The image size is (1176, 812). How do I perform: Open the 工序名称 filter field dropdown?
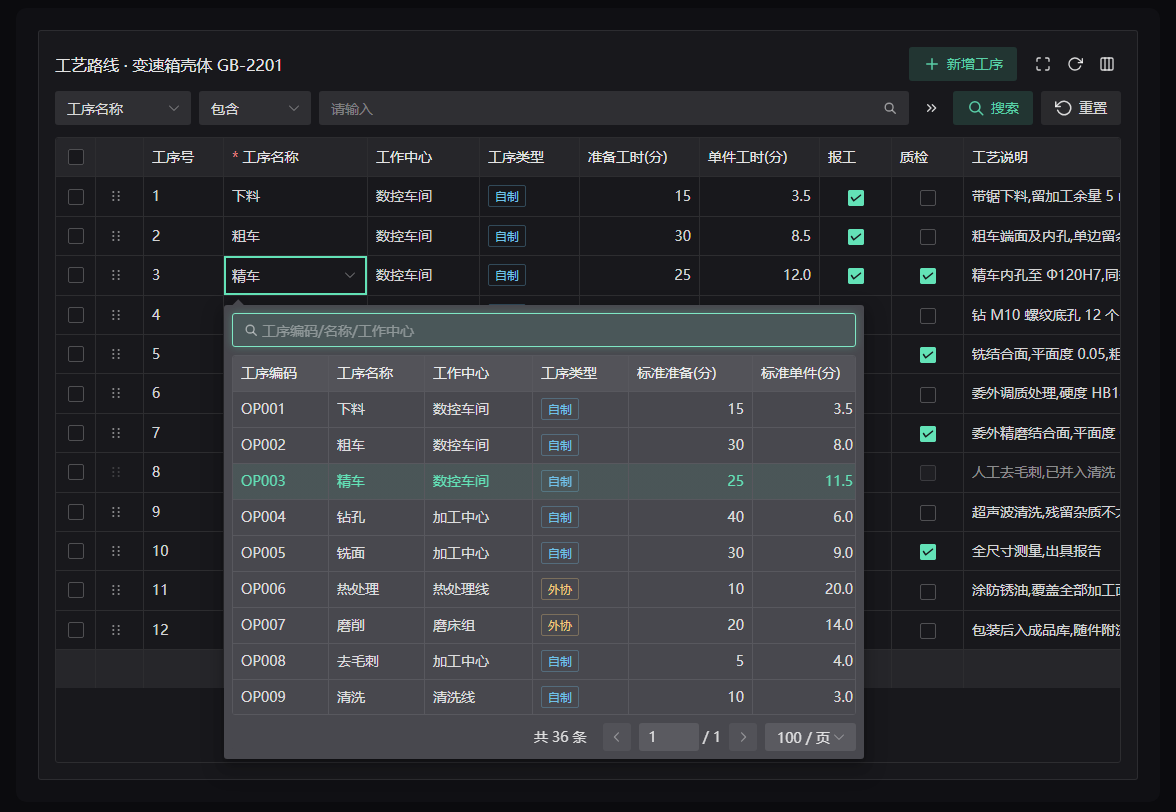tap(123, 109)
